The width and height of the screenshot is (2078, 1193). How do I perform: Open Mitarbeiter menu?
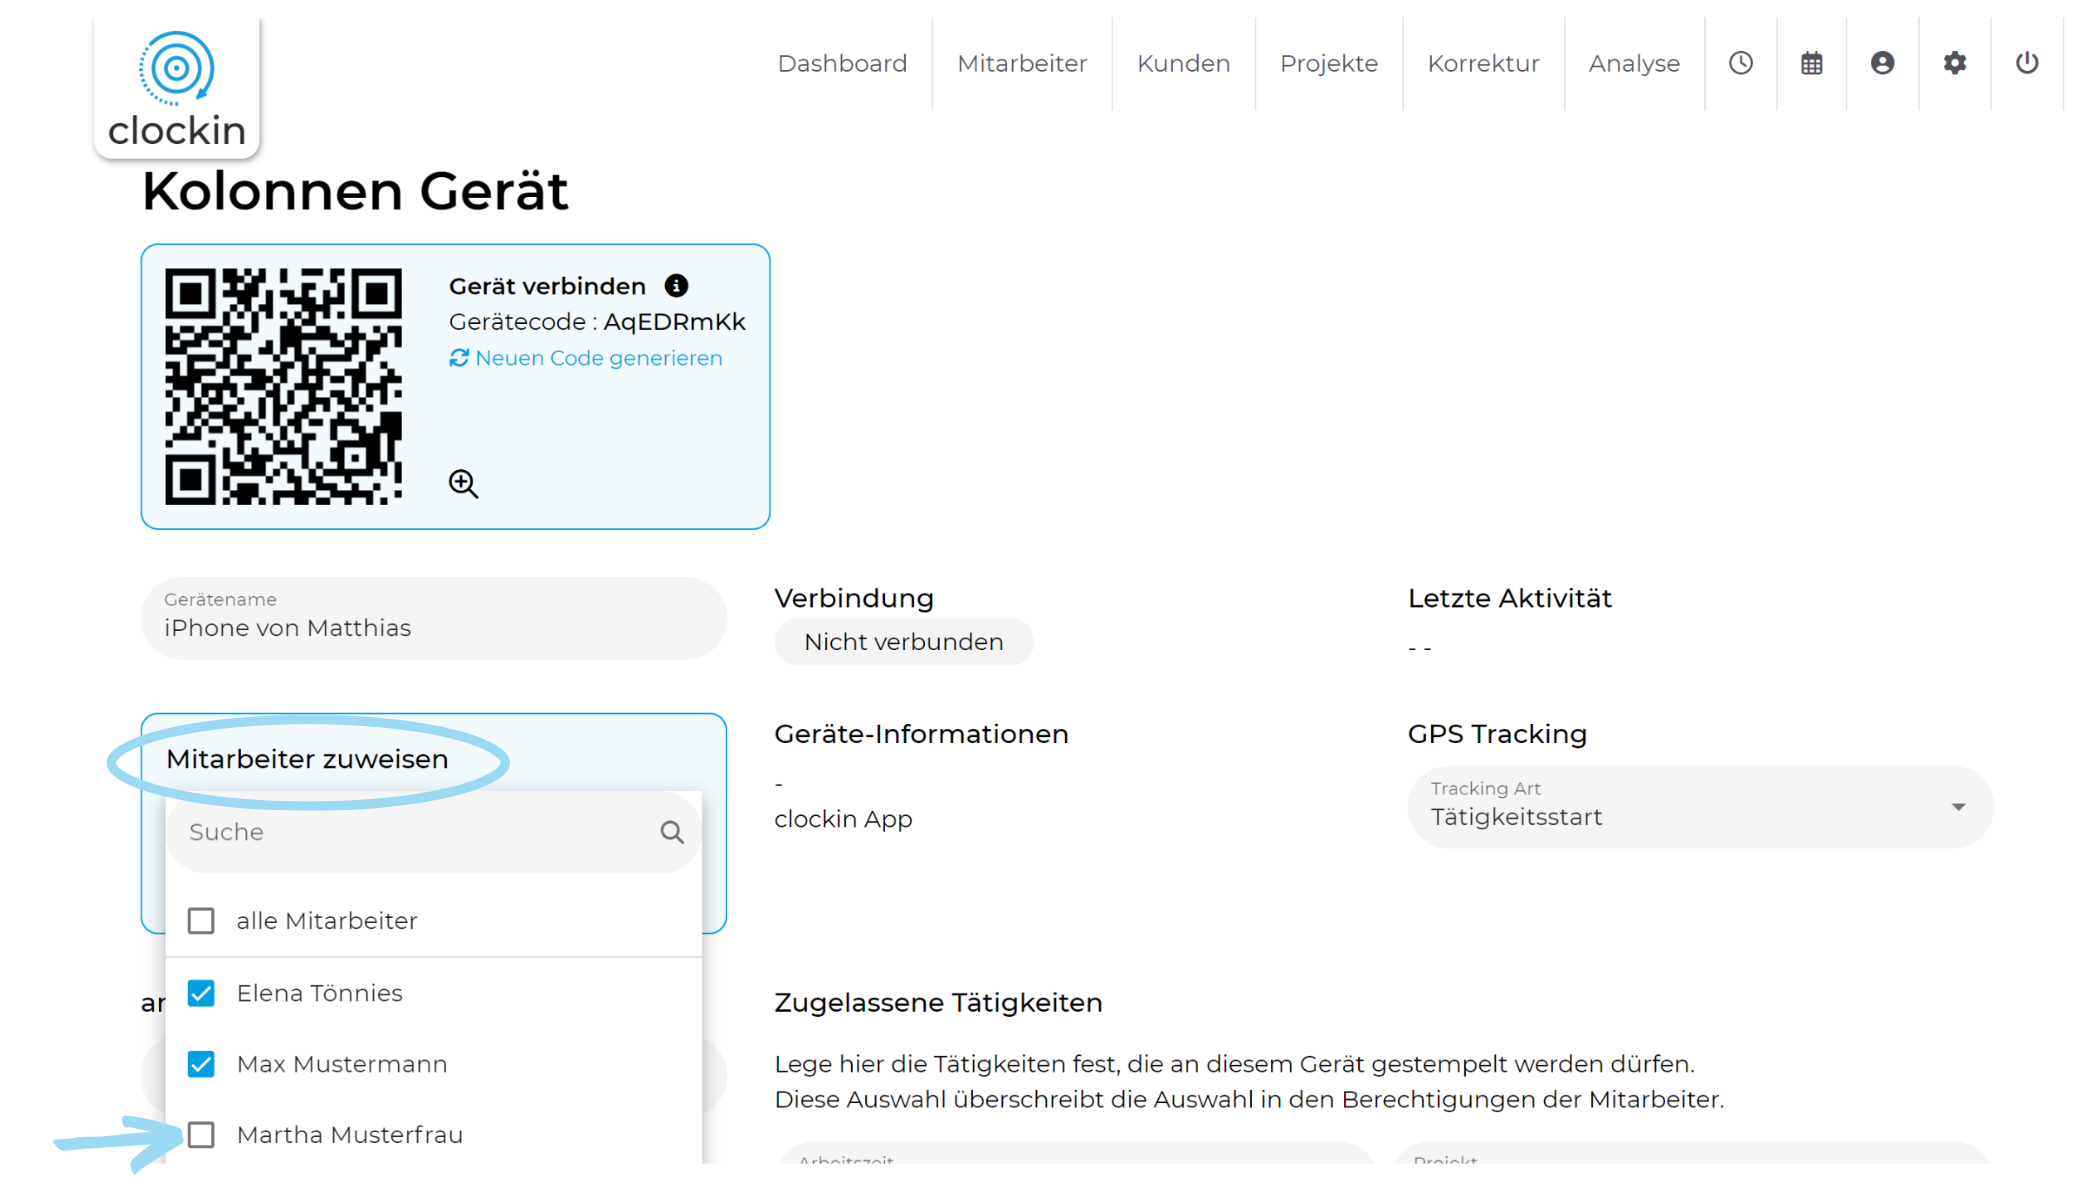(1022, 63)
